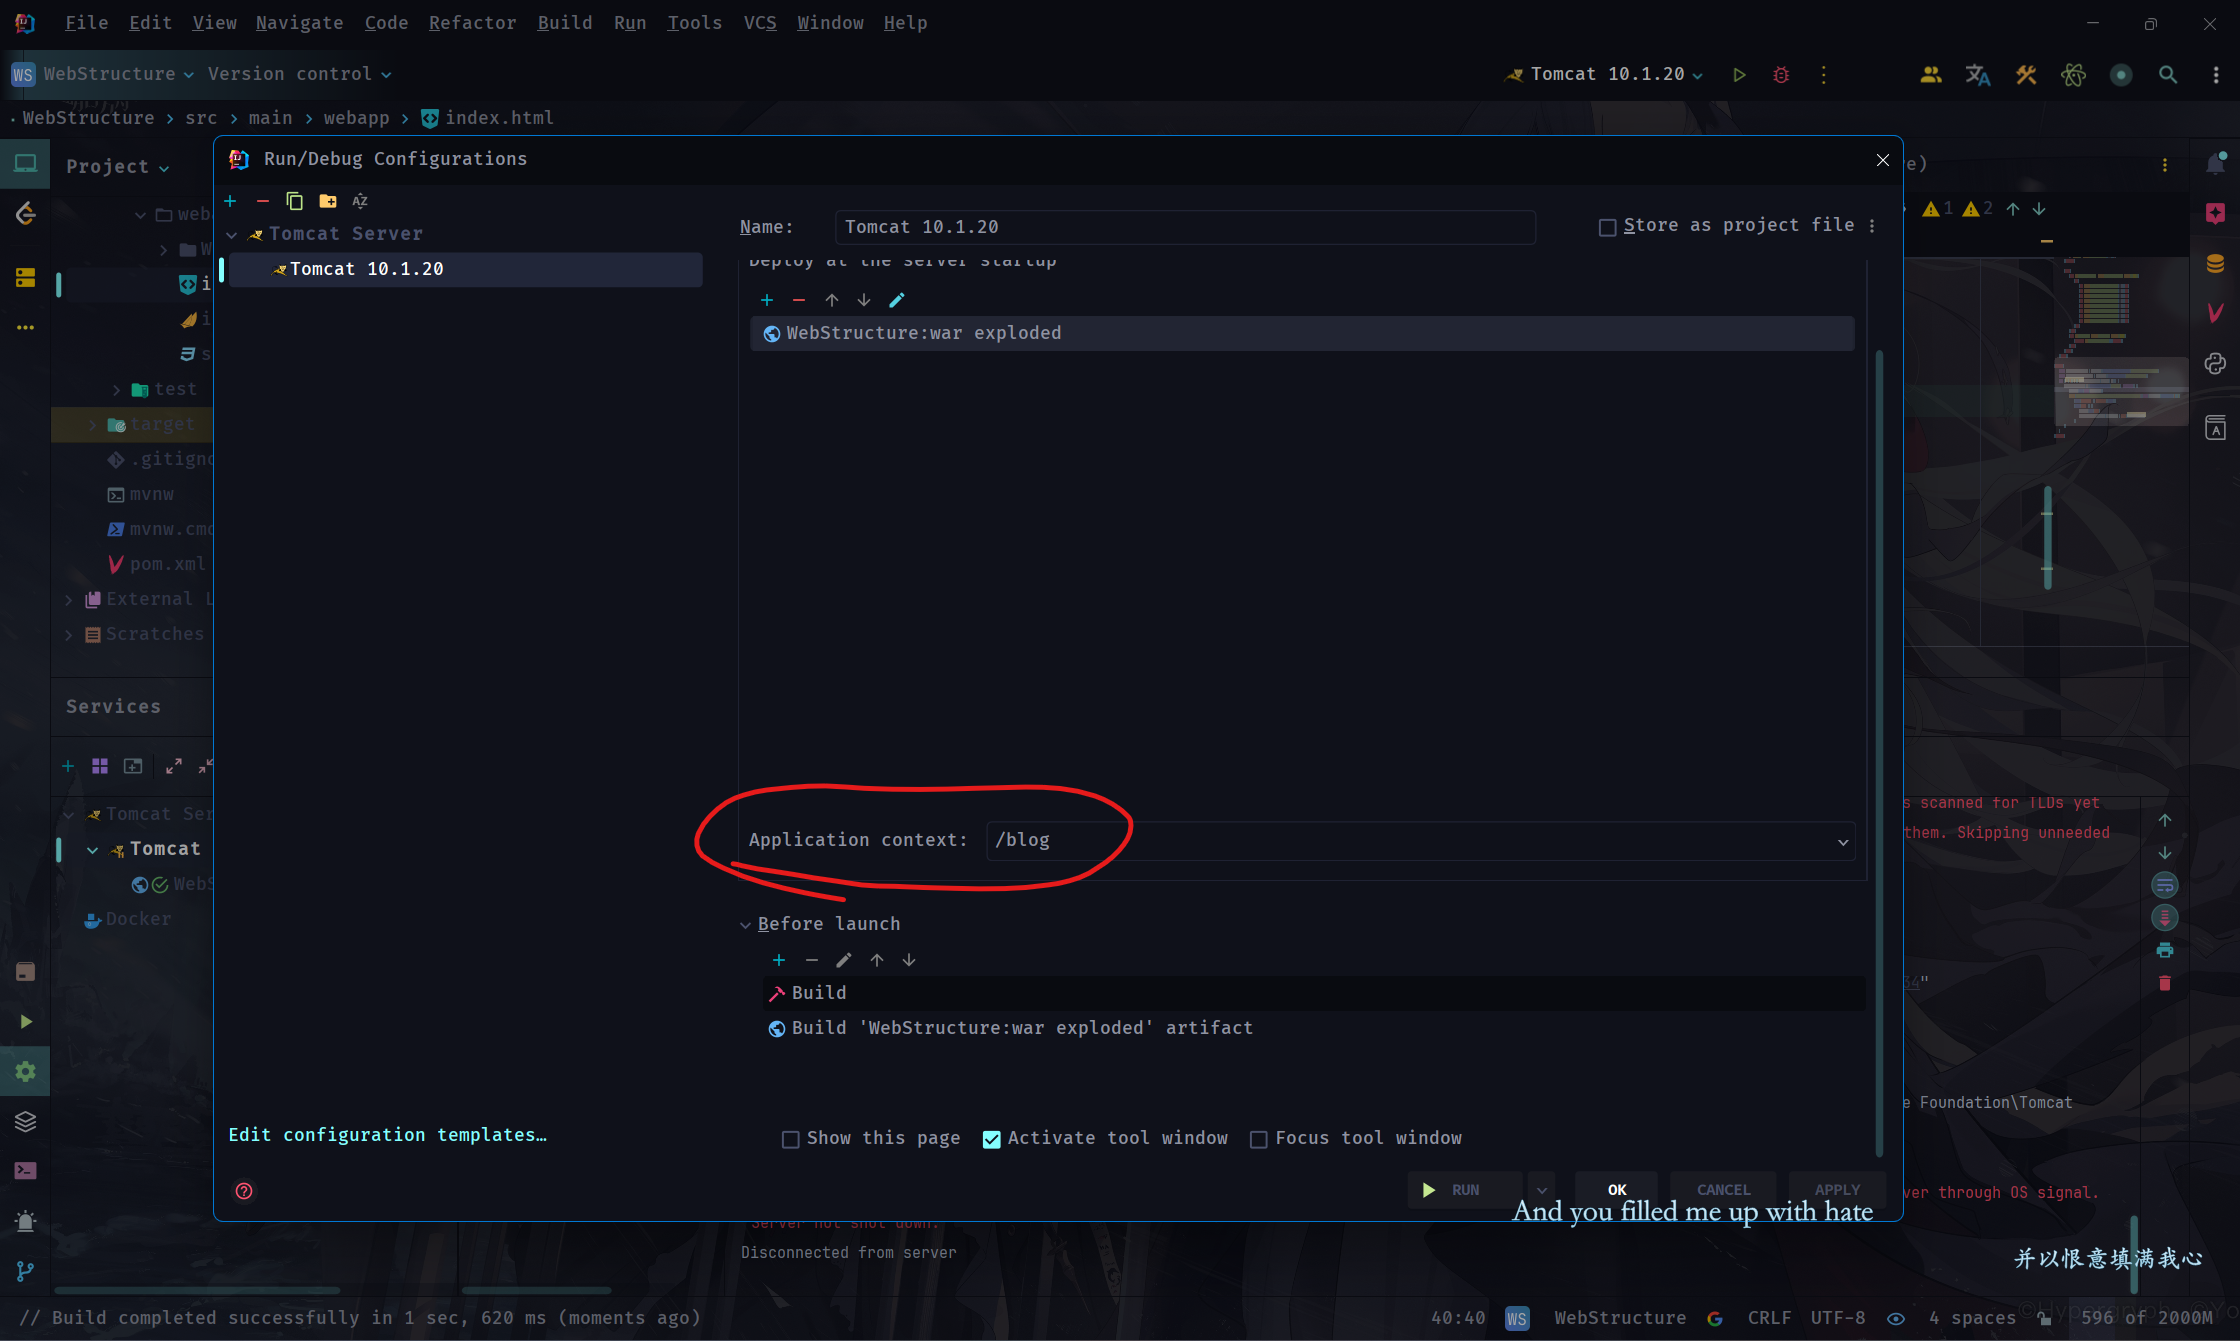Screen dimensions: 2240x1341
Task: Open Tomcat 10.1.20 run configuration dropdown
Action: pos(1604,74)
